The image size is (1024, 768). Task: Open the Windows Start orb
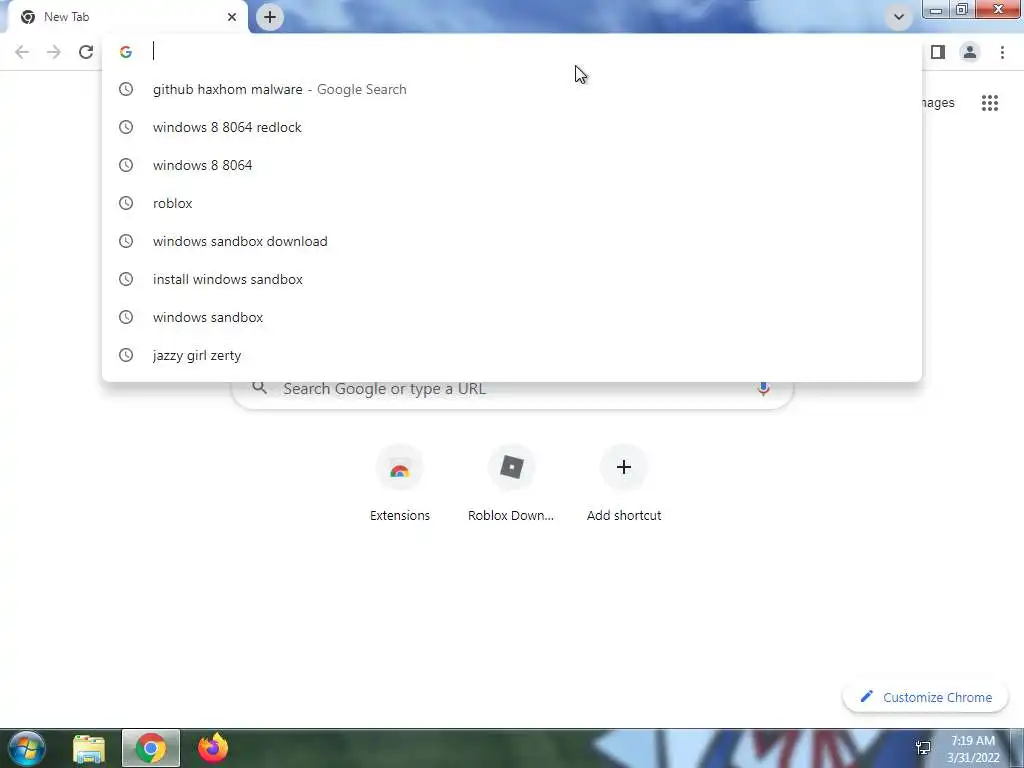click(27, 748)
